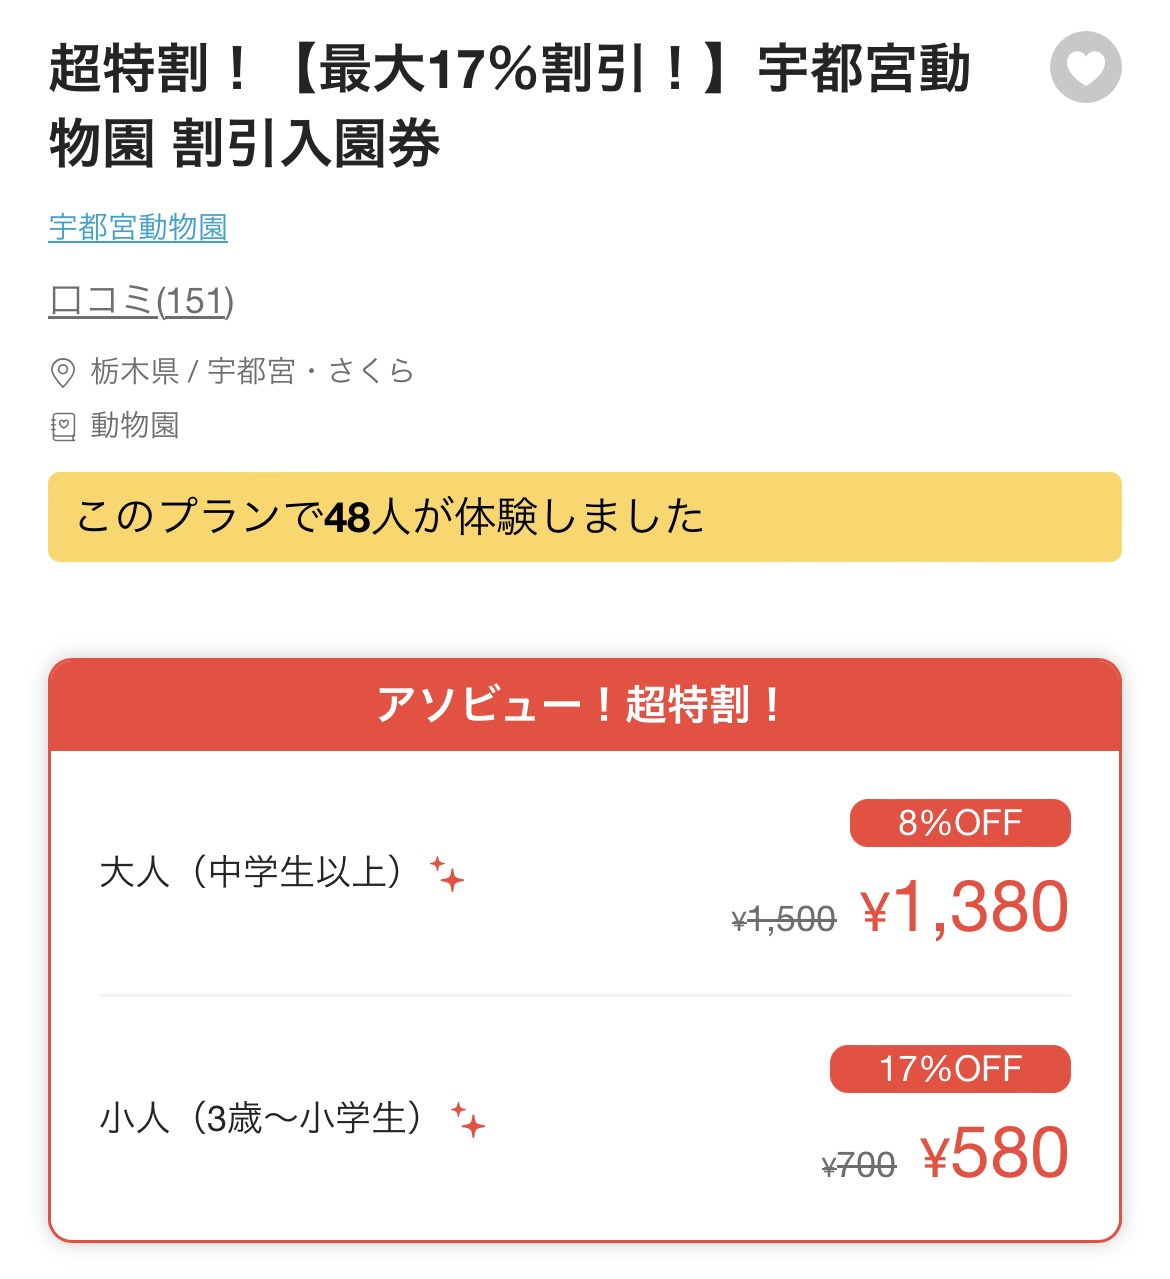Click the 栃木県 / 宇都宮・さくら area text
1170x1279 pixels.
252,371
